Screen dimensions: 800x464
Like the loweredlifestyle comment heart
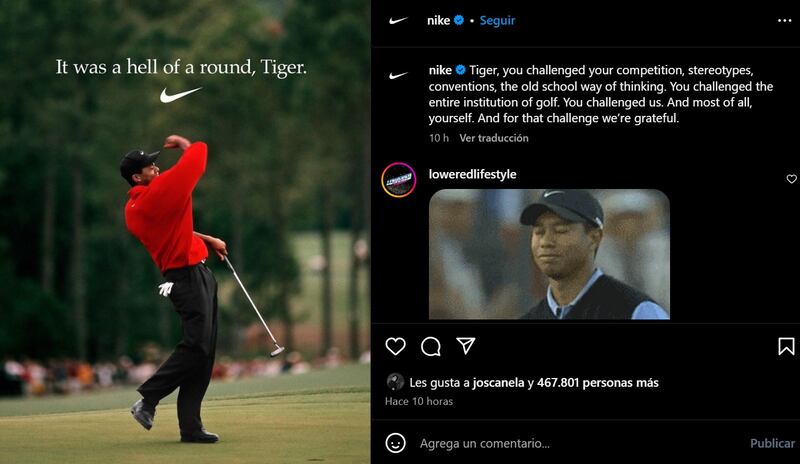pyautogui.click(x=791, y=179)
